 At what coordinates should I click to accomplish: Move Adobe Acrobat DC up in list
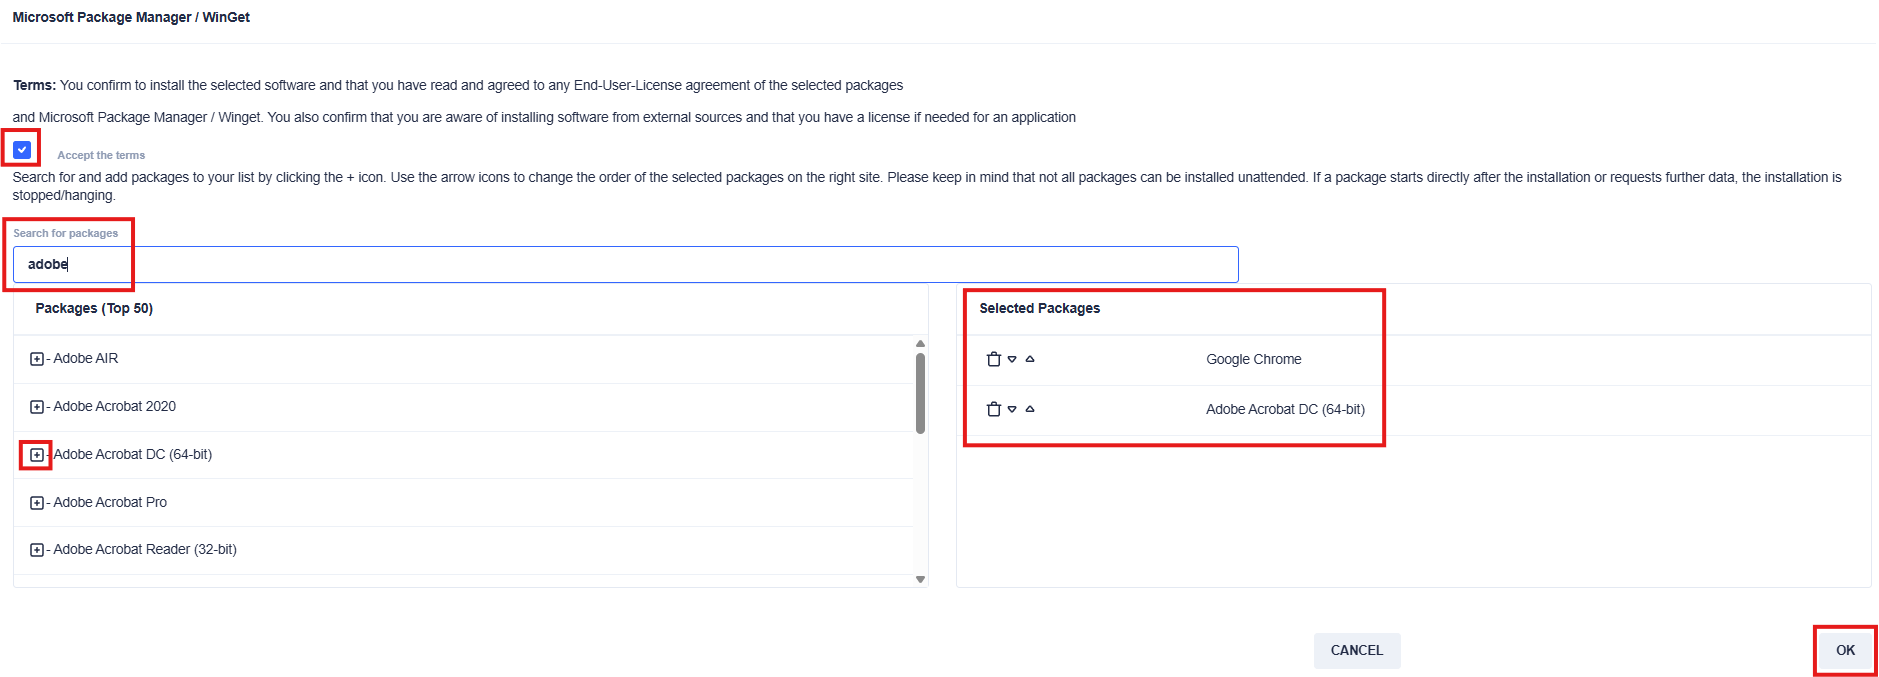pos(1030,409)
